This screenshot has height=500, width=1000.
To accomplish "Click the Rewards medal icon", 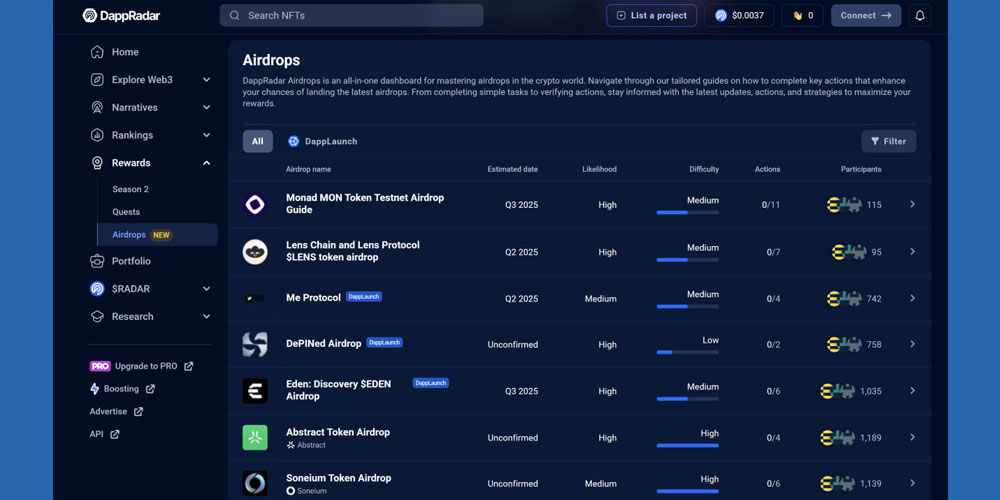I will tap(97, 163).
